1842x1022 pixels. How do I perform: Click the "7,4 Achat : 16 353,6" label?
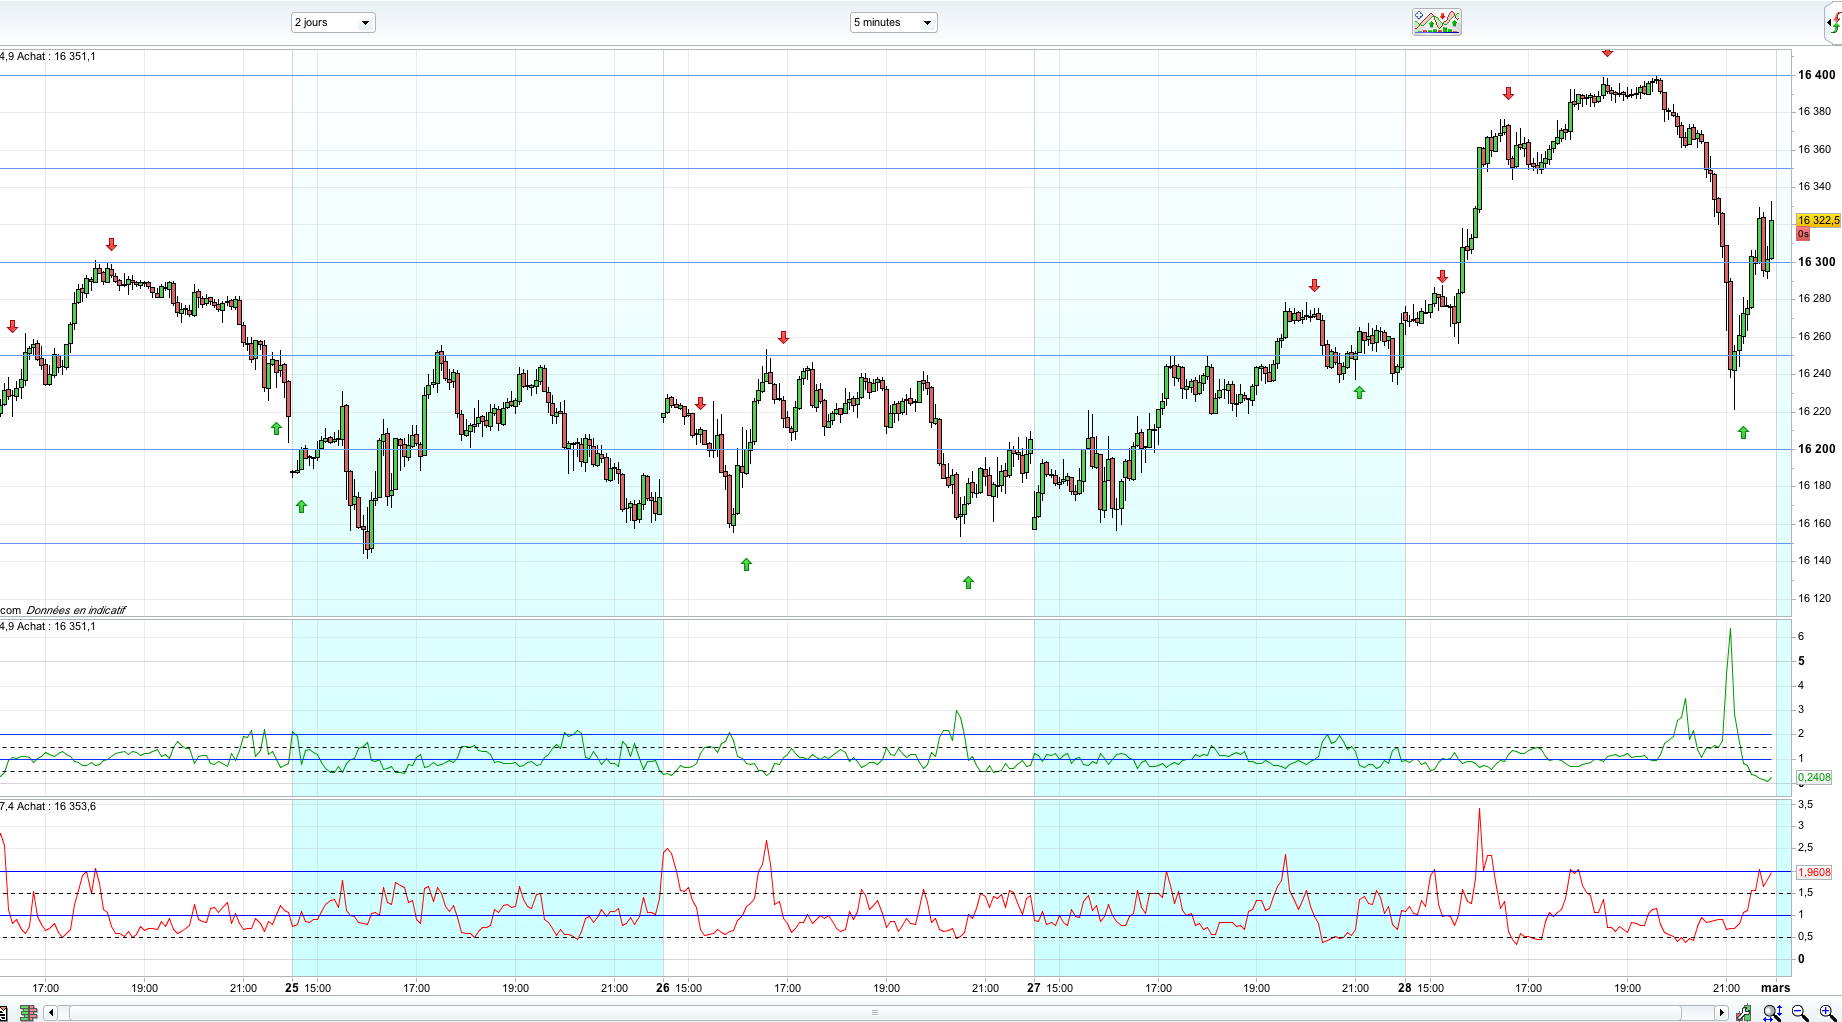tap(48, 806)
